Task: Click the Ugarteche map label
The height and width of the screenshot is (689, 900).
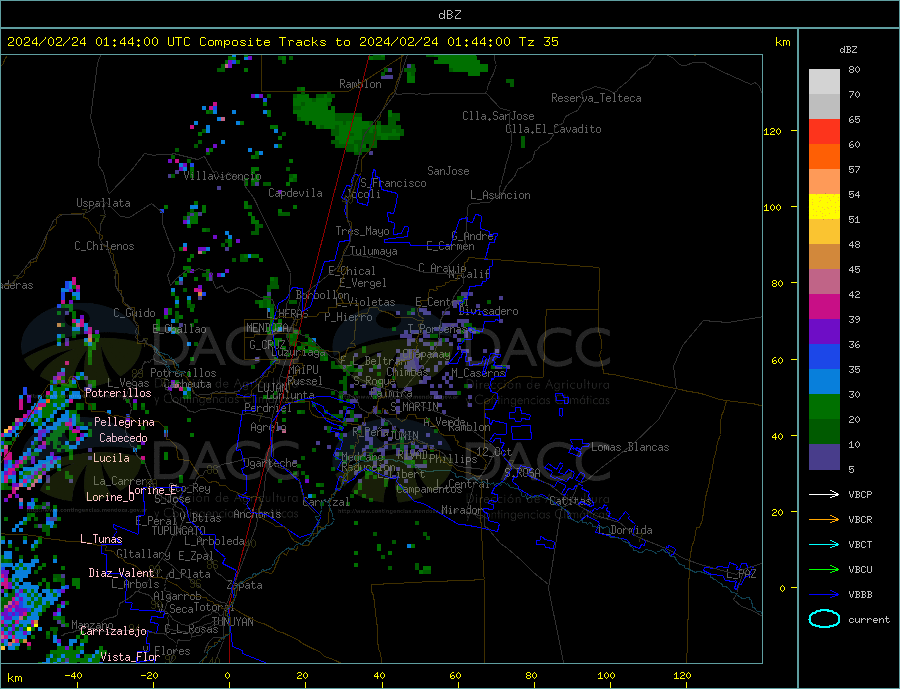Action: coord(270,463)
